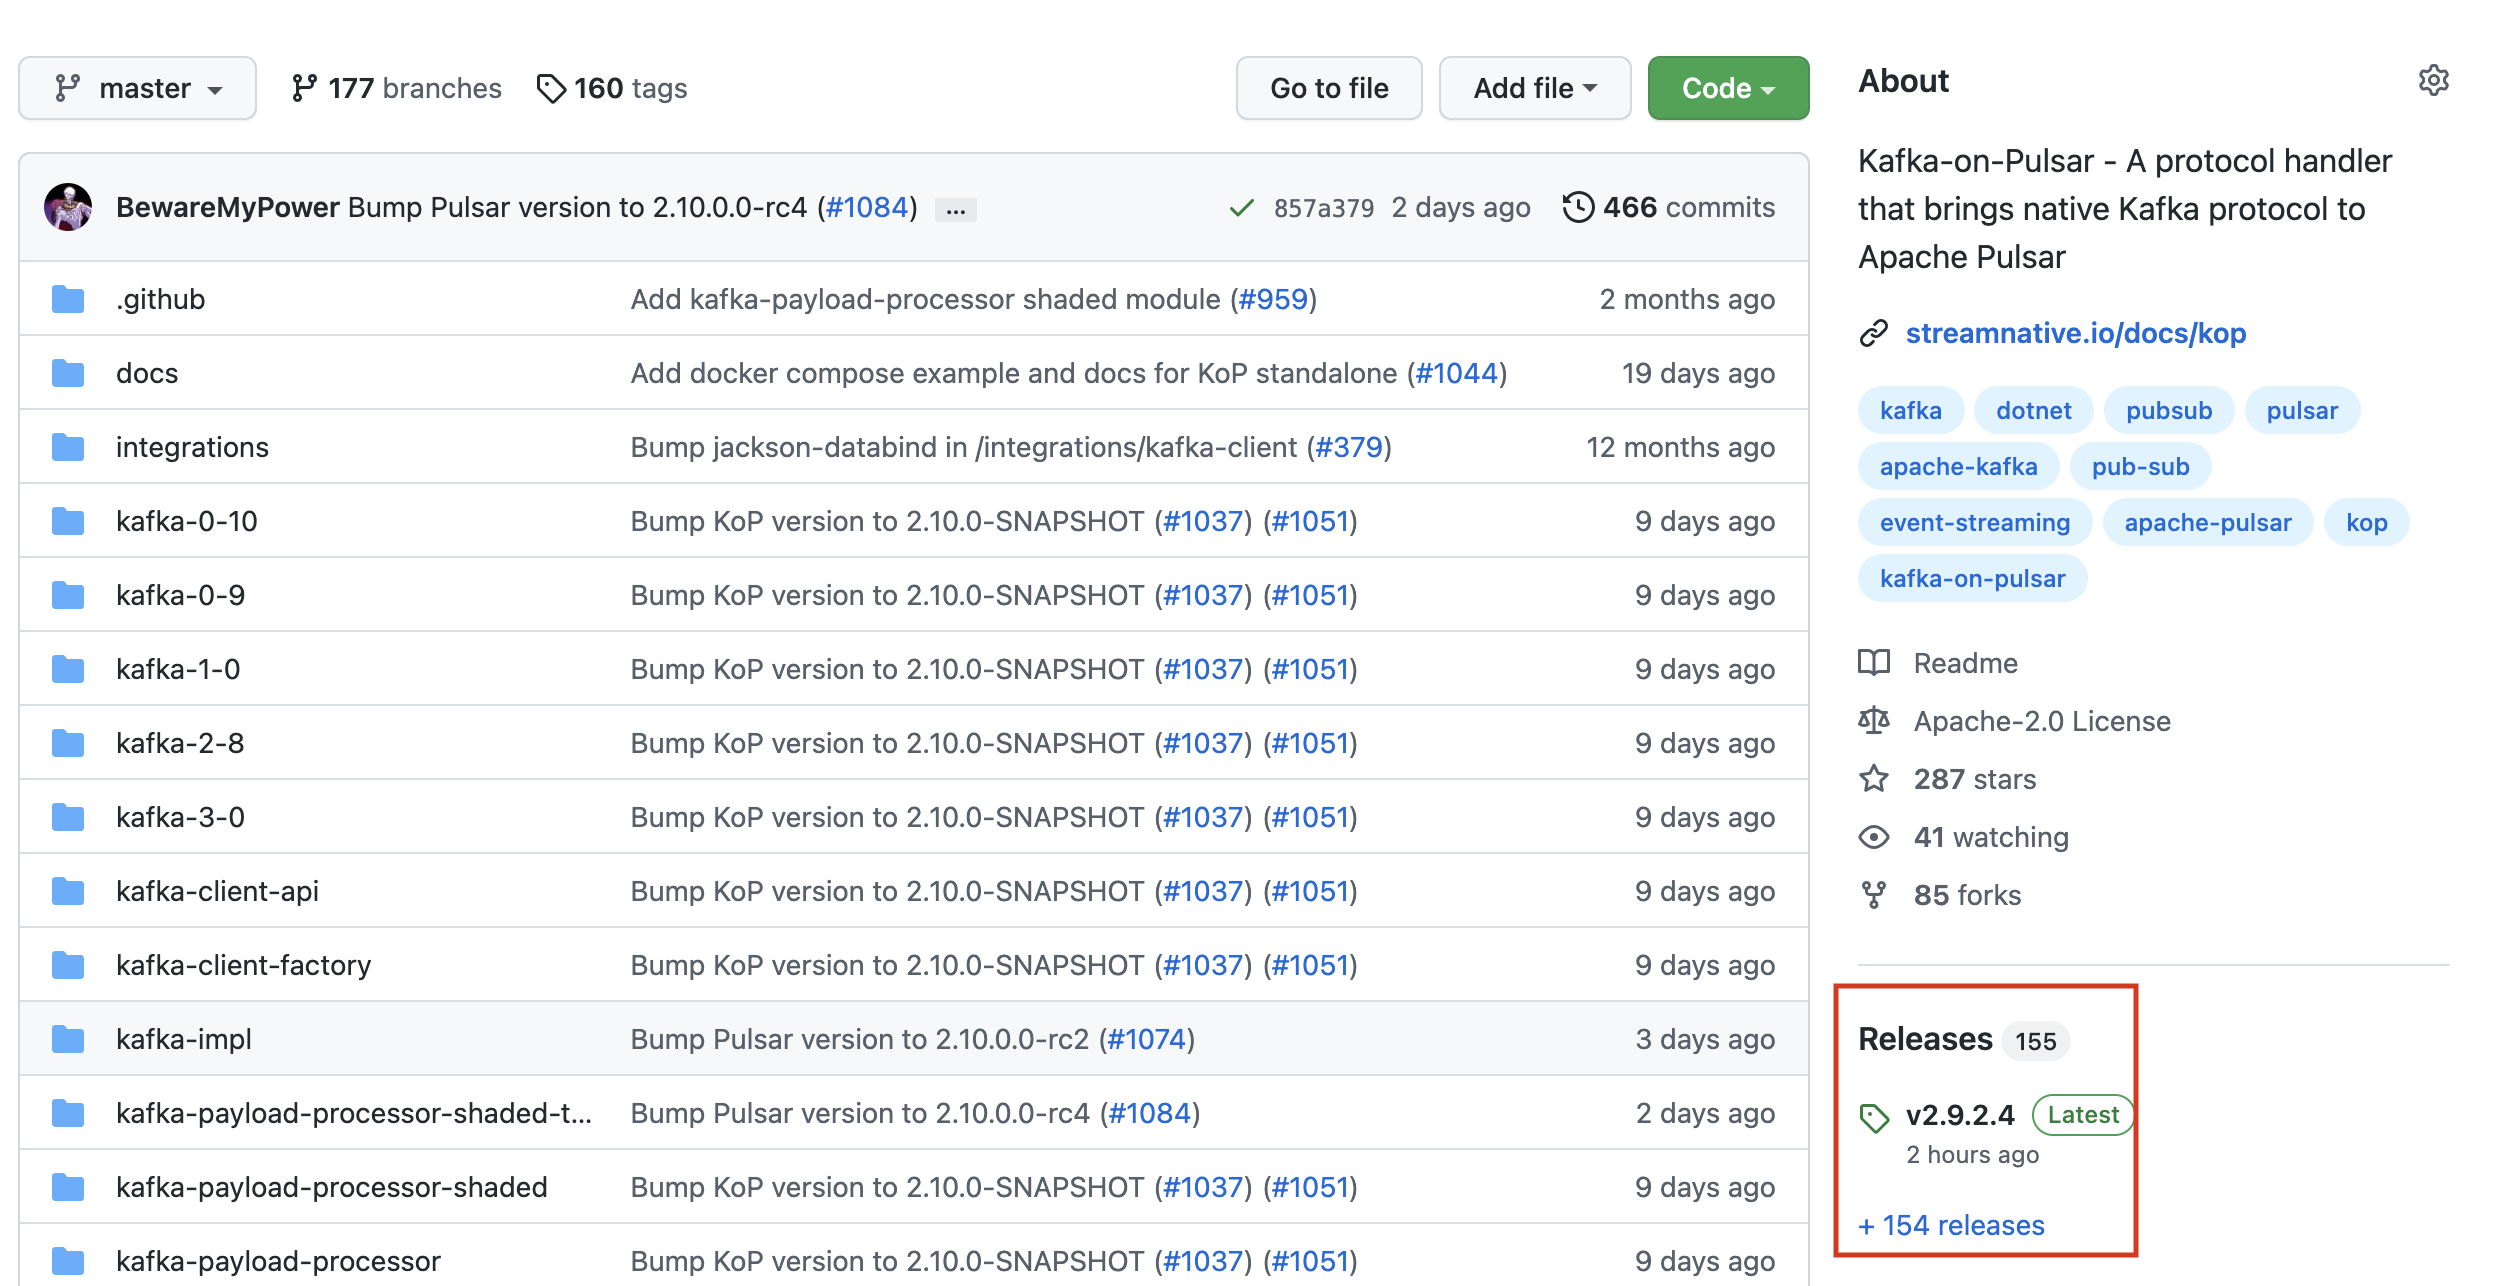Click the green check status icon
This screenshot has height=1286, width=2512.
coord(1241,208)
